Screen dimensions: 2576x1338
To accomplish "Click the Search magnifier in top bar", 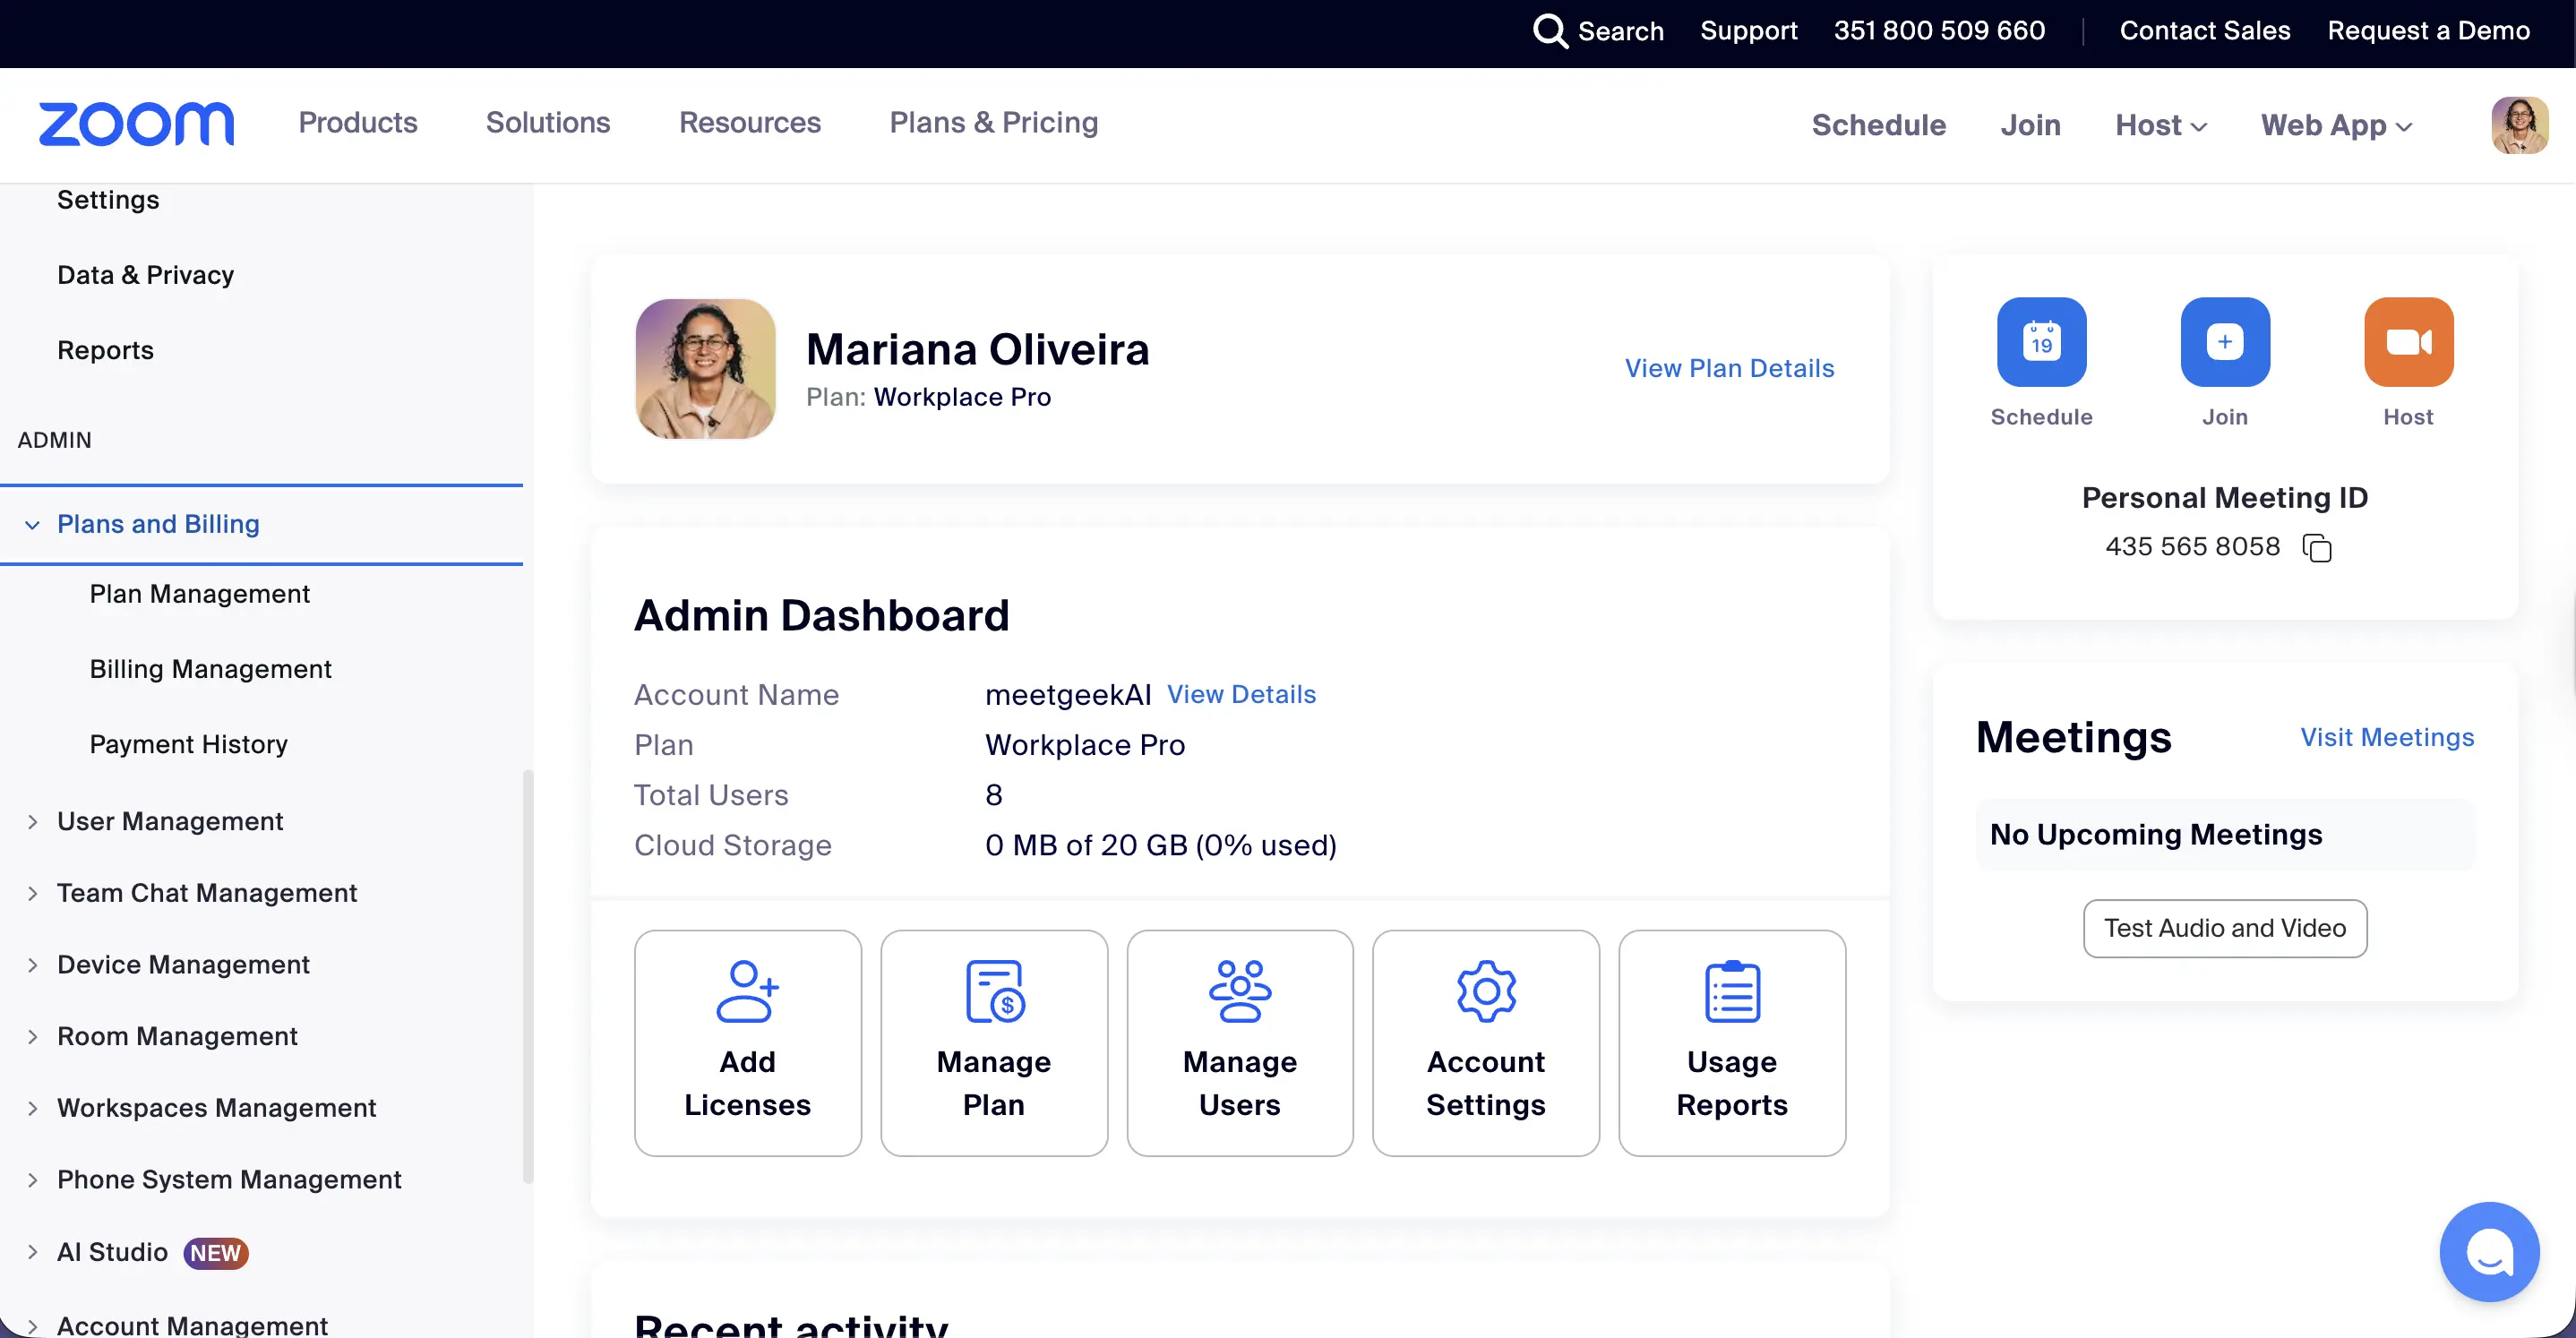I will [x=1550, y=31].
